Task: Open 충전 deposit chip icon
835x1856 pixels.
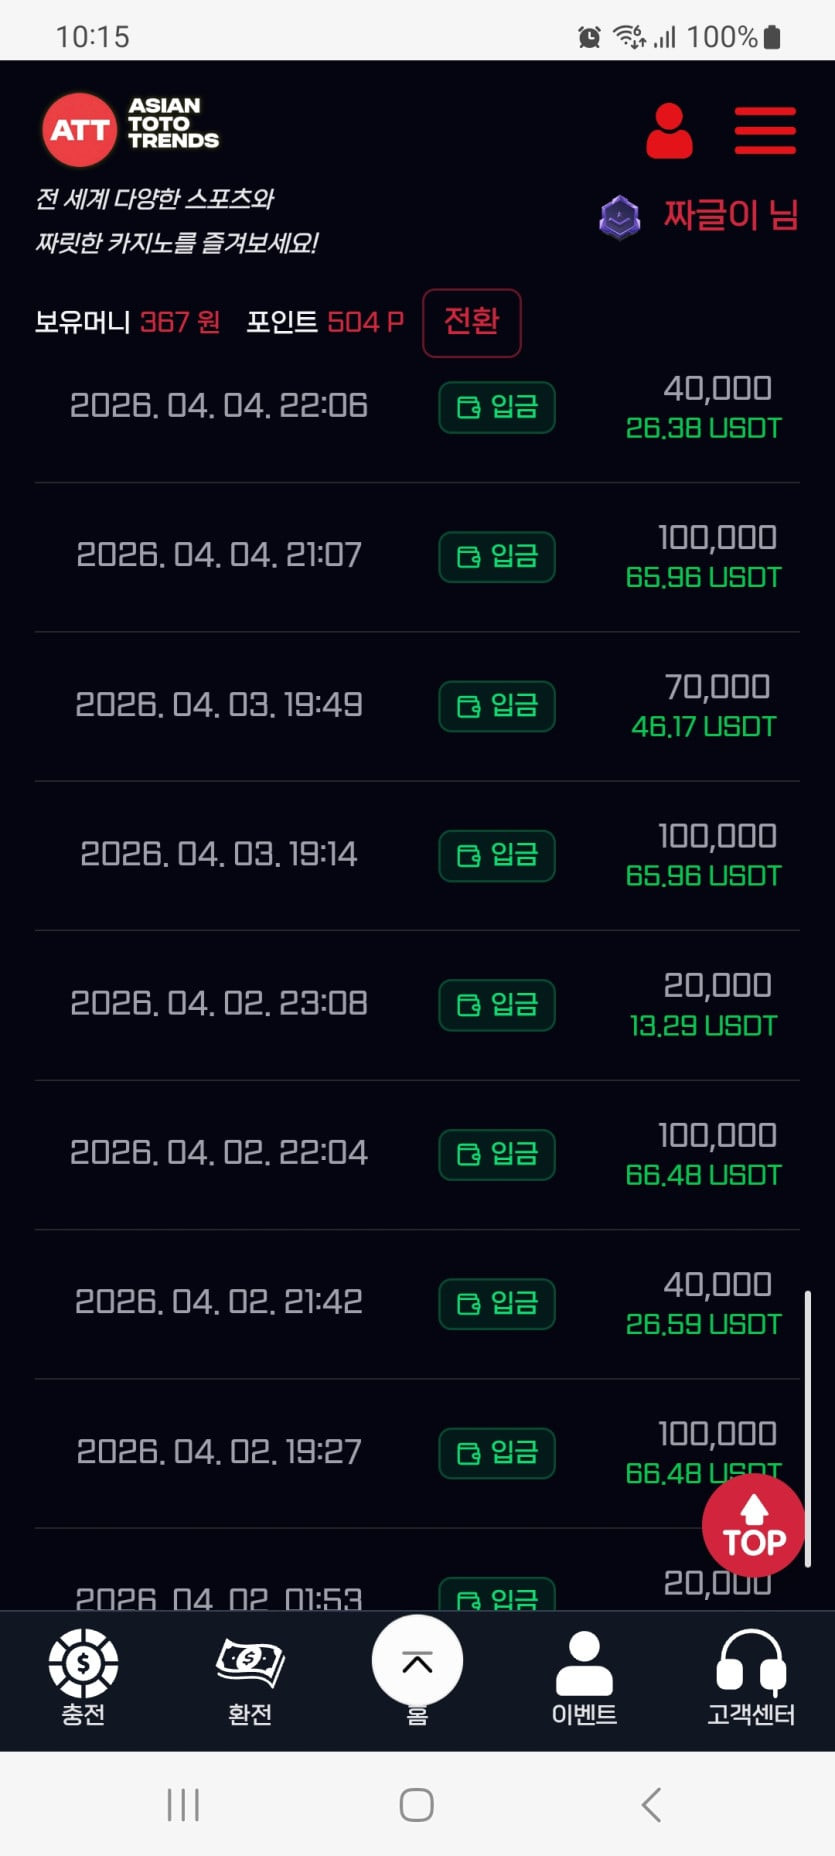Action: tap(83, 1665)
